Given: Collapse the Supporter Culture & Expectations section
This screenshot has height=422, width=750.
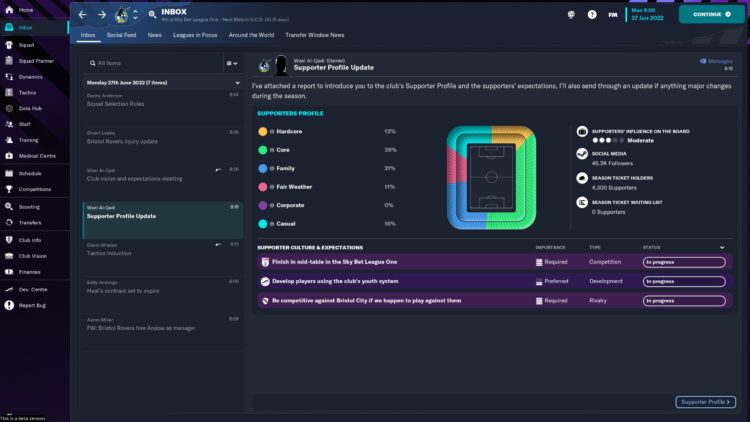Looking at the screenshot, I should point(722,247).
